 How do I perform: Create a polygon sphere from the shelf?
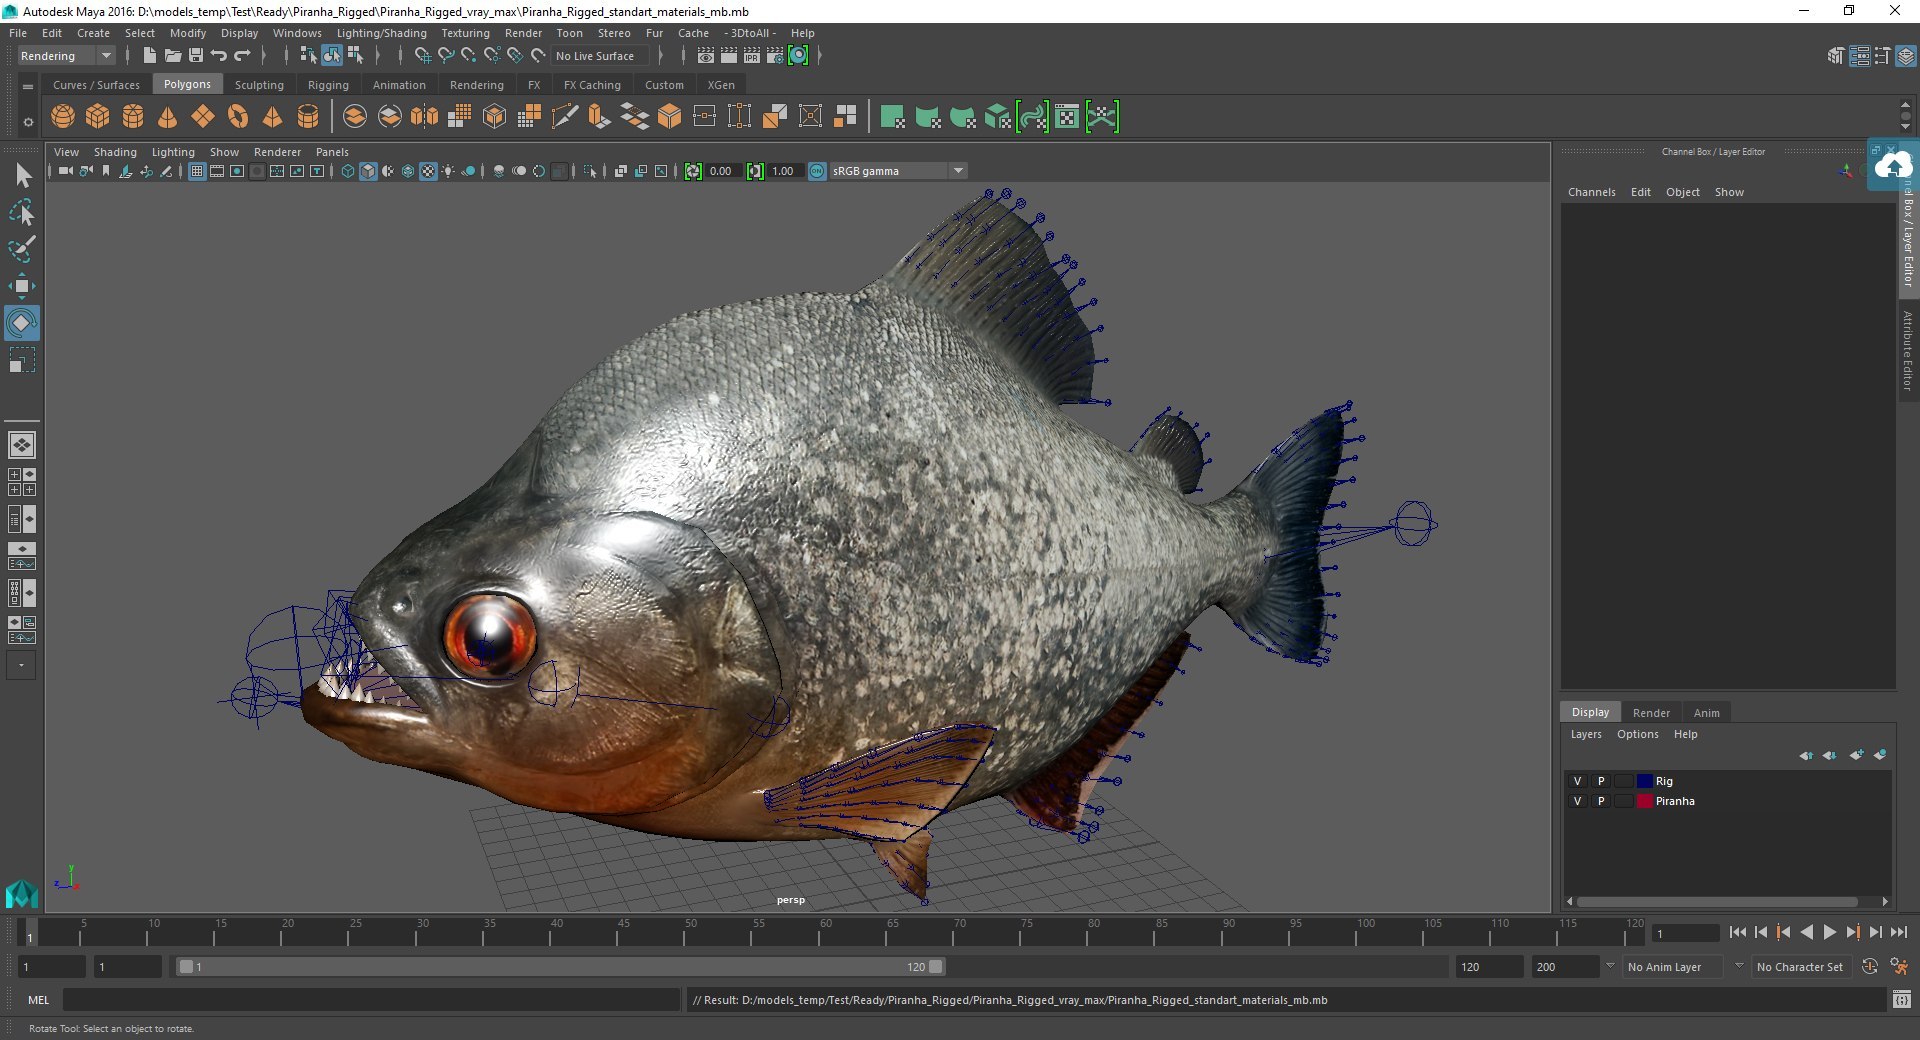pos(63,117)
